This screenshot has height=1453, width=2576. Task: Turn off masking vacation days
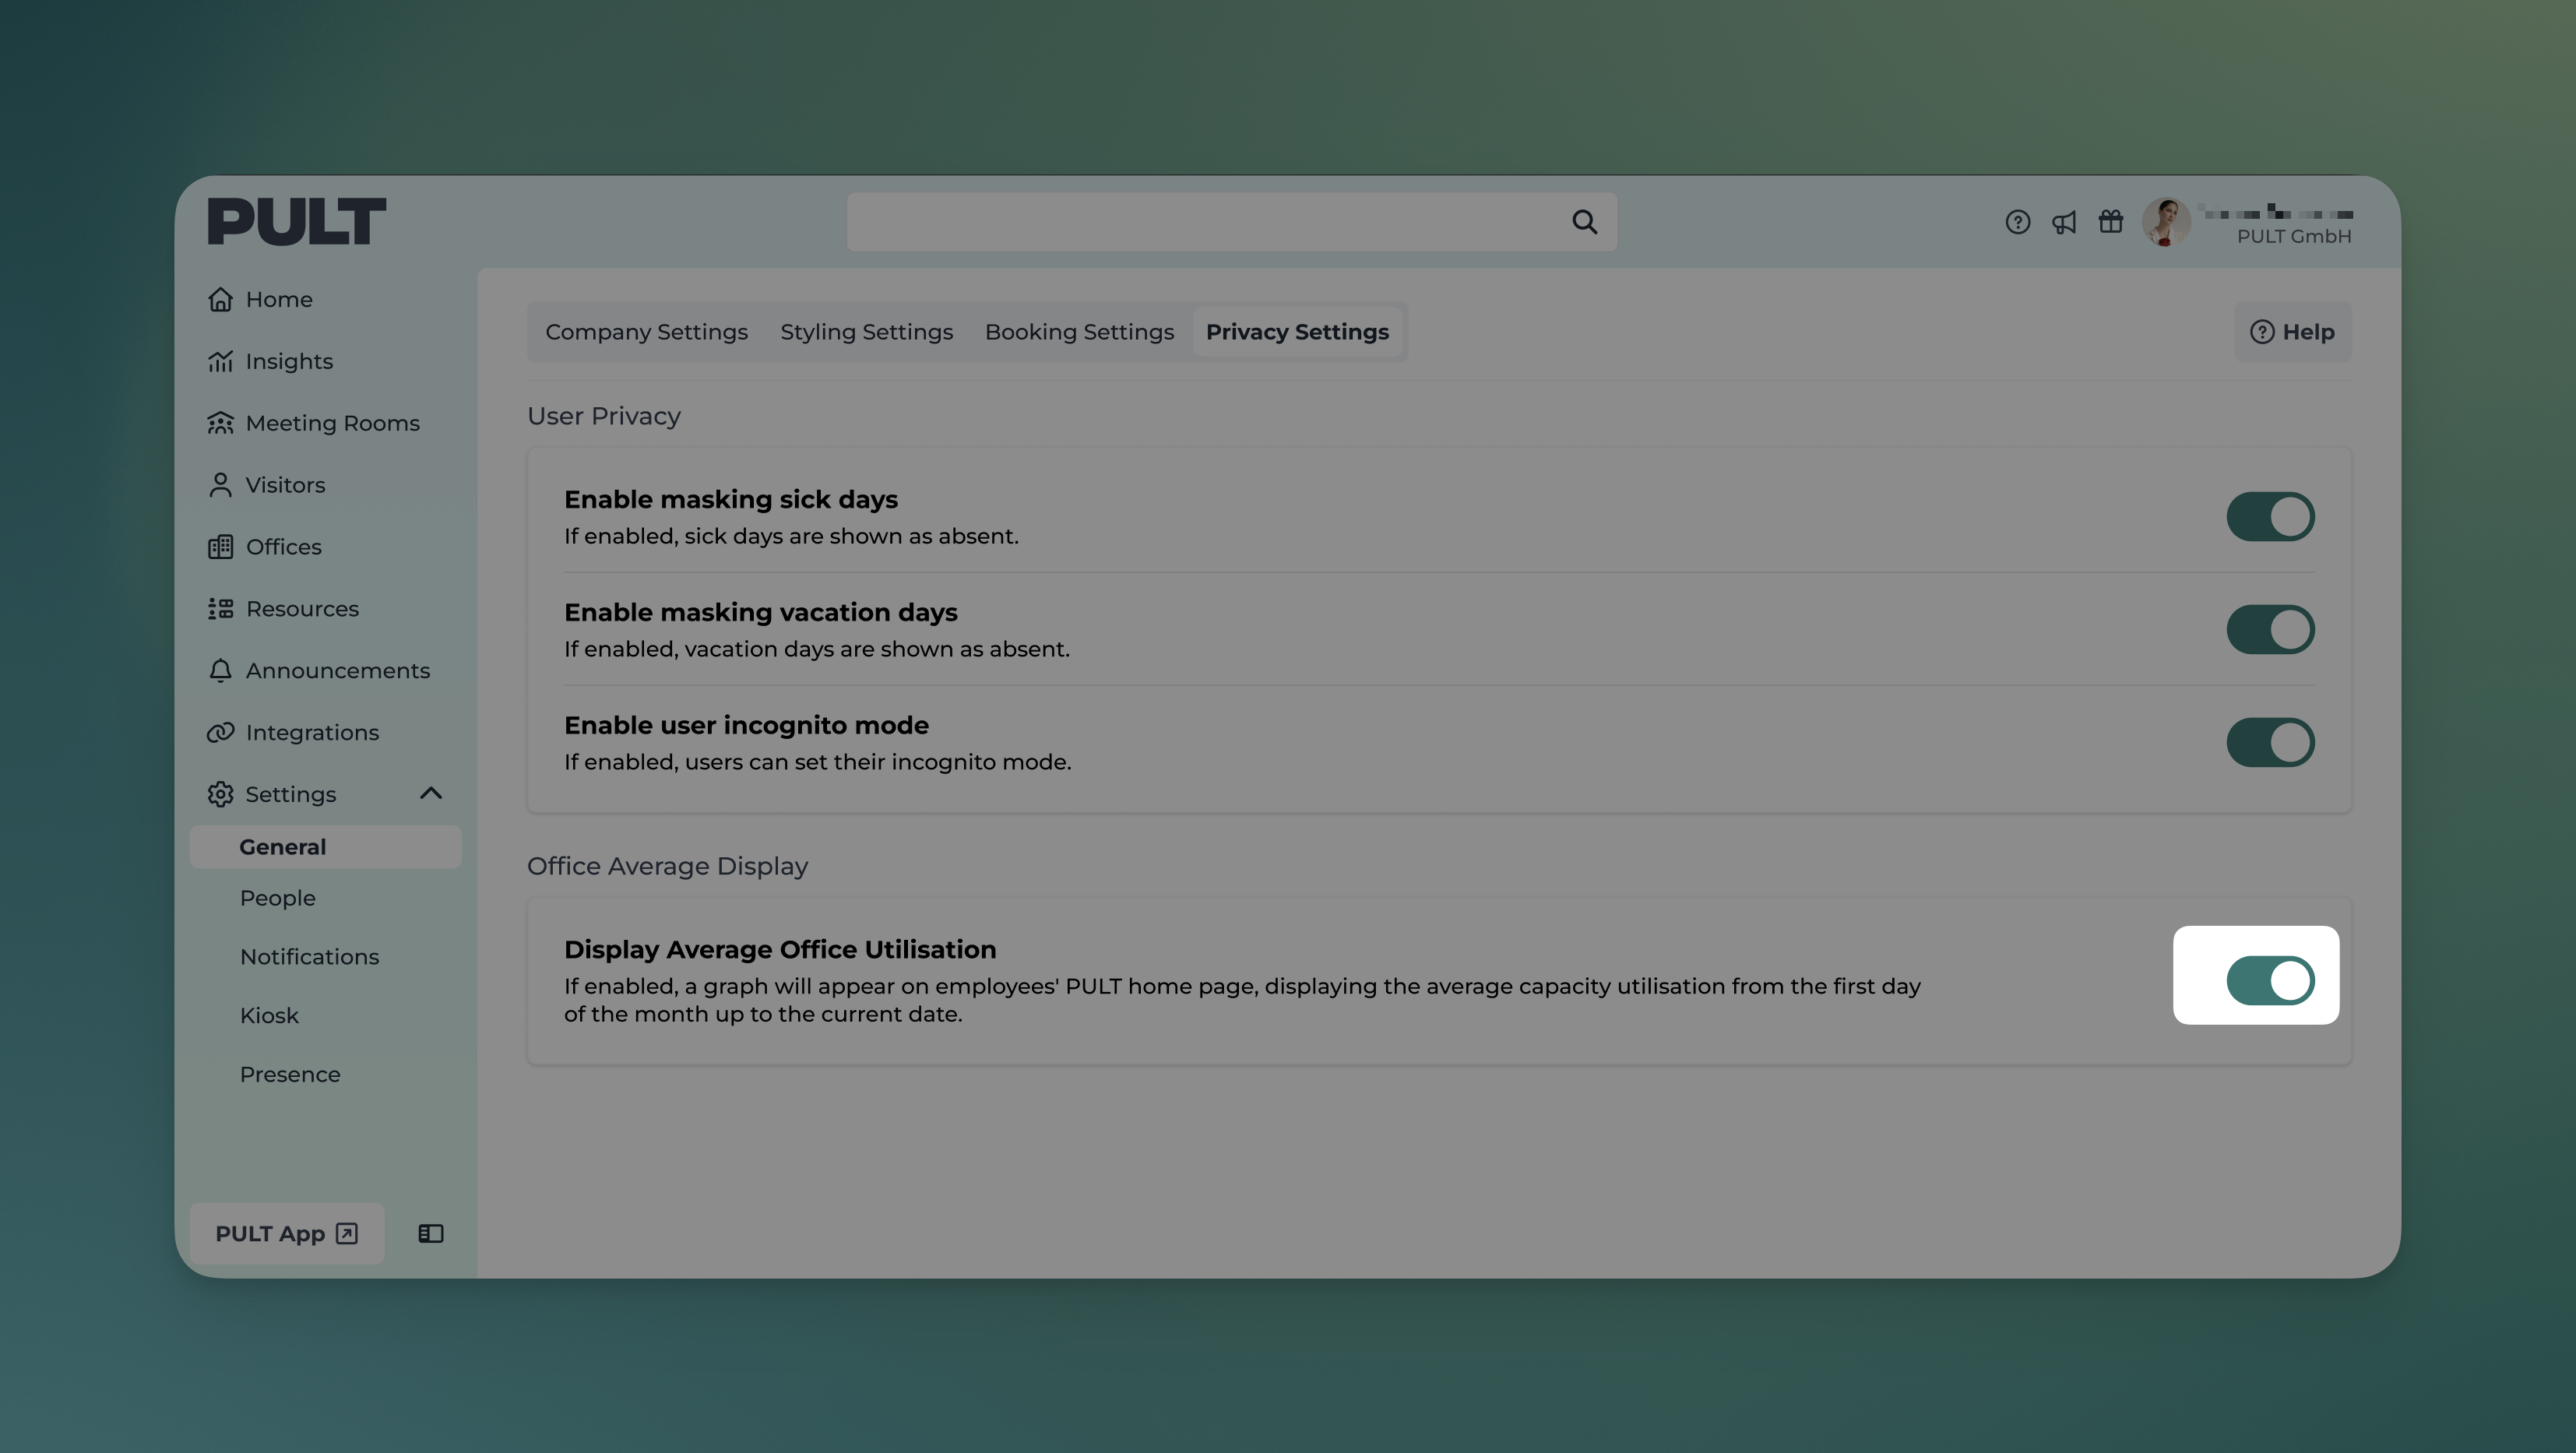coord(2270,629)
